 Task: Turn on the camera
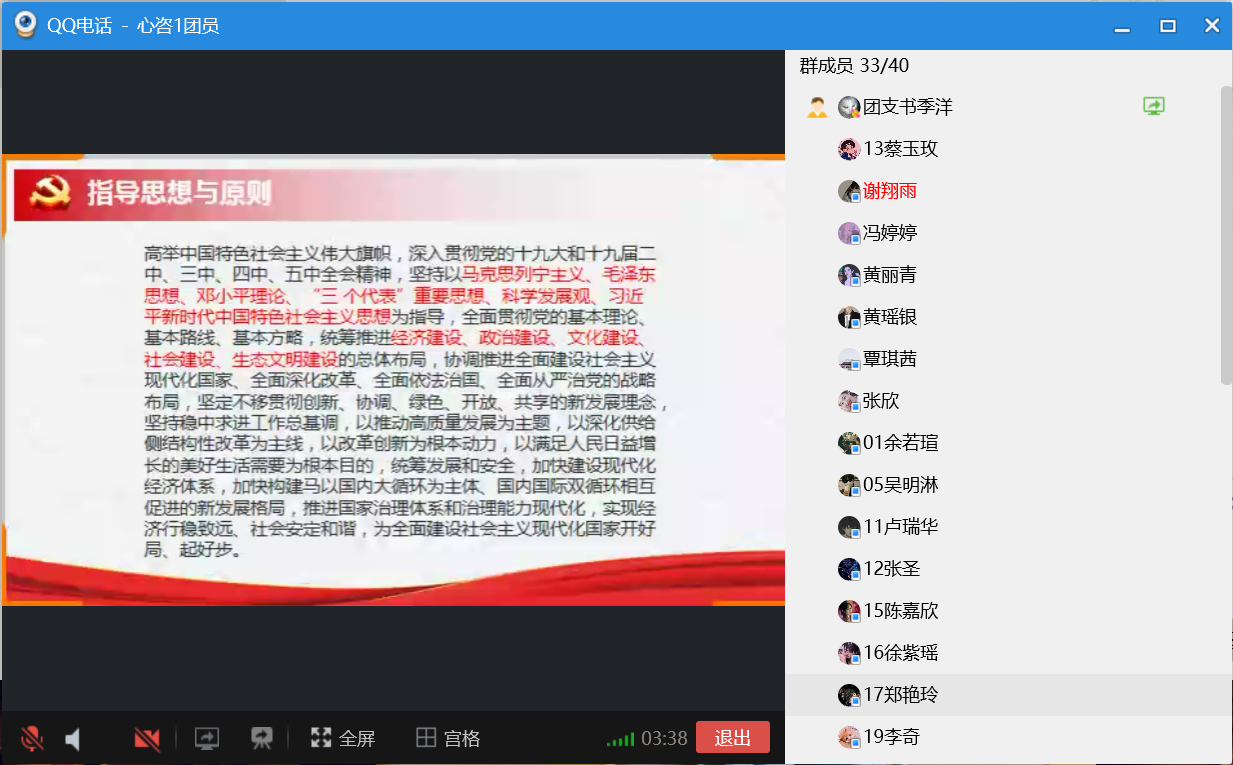[147, 739]
